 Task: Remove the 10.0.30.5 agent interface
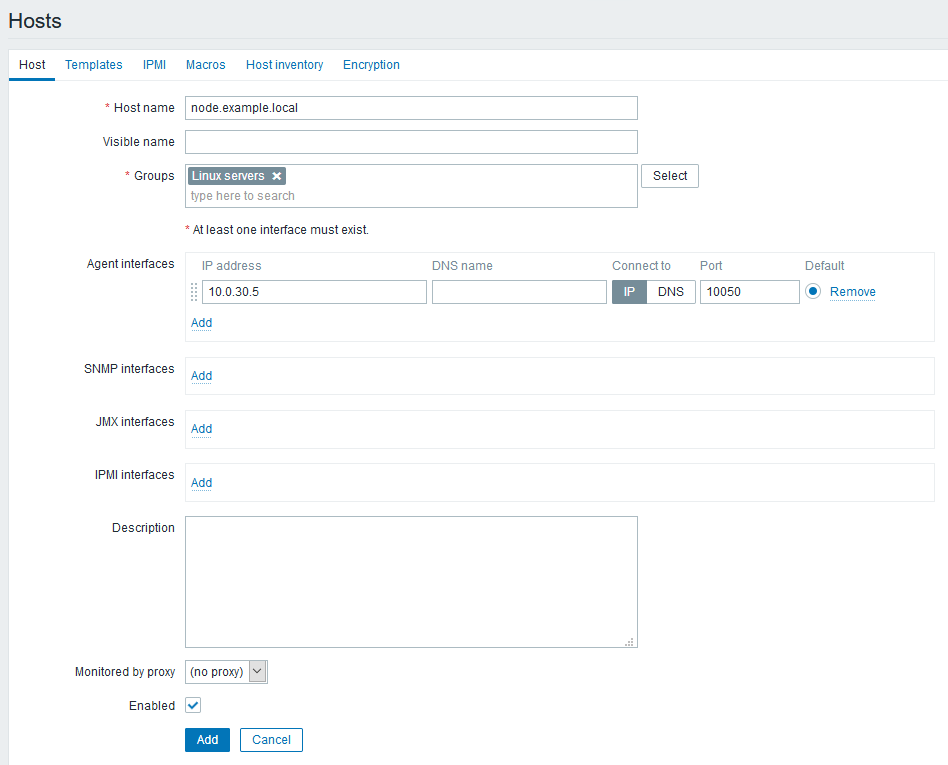pos(852,291)
